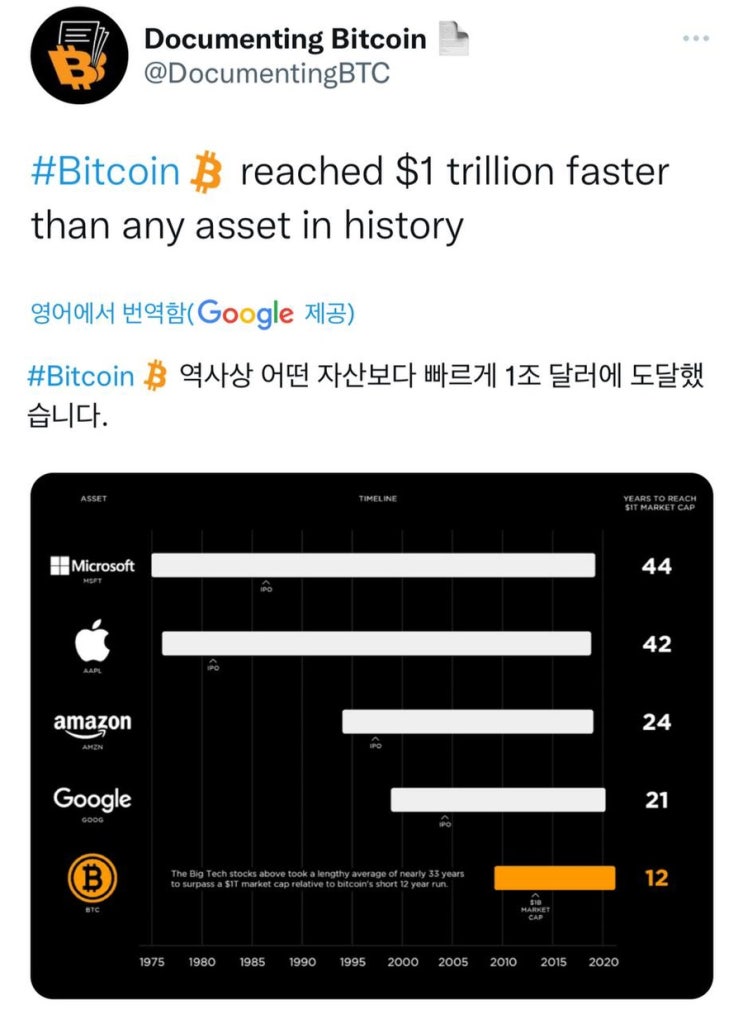
Task: Open the tweet's three-dot more menu
Action: click(695, 38)
